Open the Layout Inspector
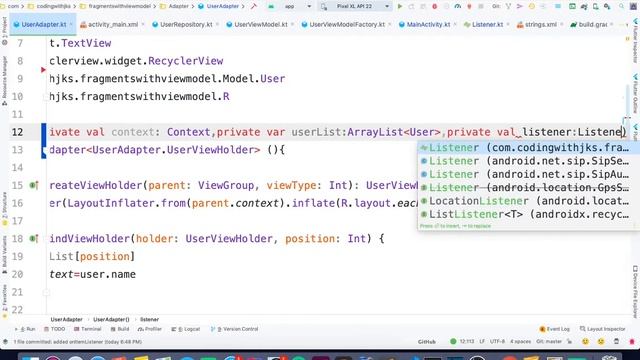 pyautogui.click(x=602, y=329)
